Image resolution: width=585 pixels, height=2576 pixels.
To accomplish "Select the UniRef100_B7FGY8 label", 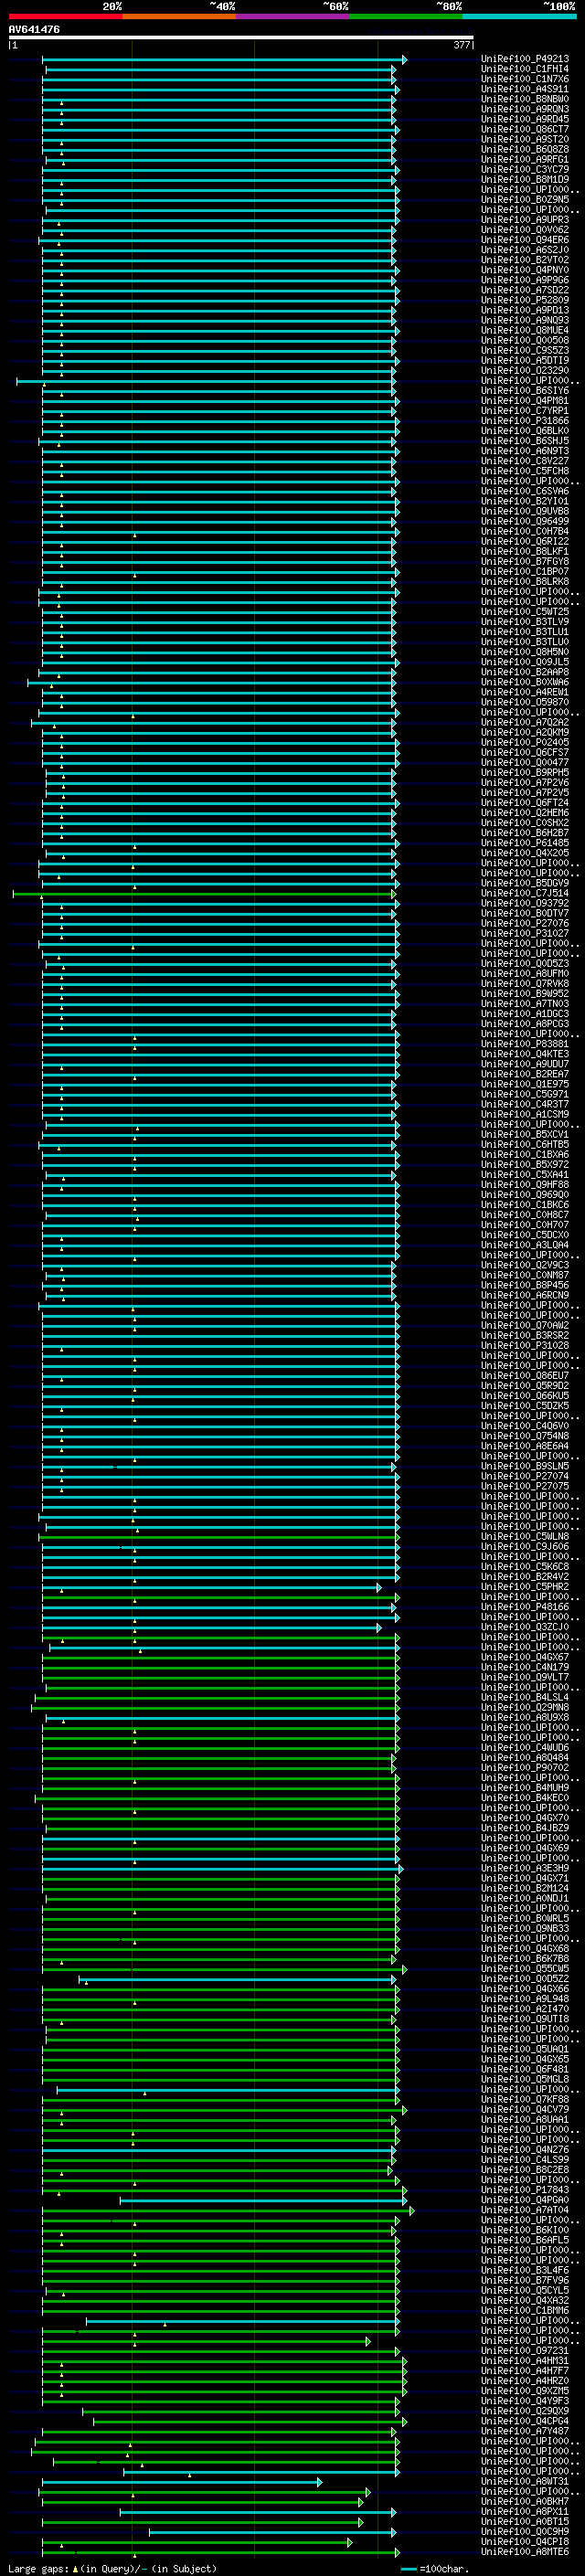I will point(525,562).
